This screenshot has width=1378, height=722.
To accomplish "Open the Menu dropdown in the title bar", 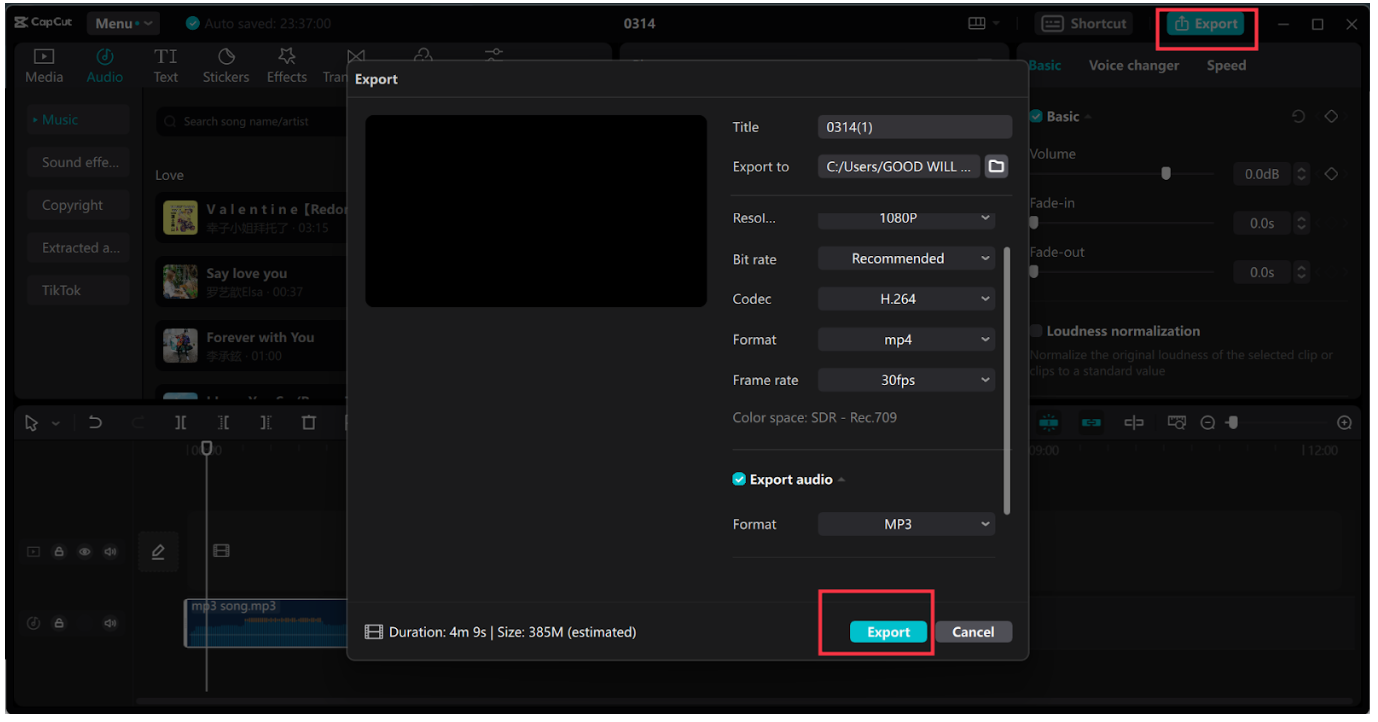I will (x=122, y=22).
